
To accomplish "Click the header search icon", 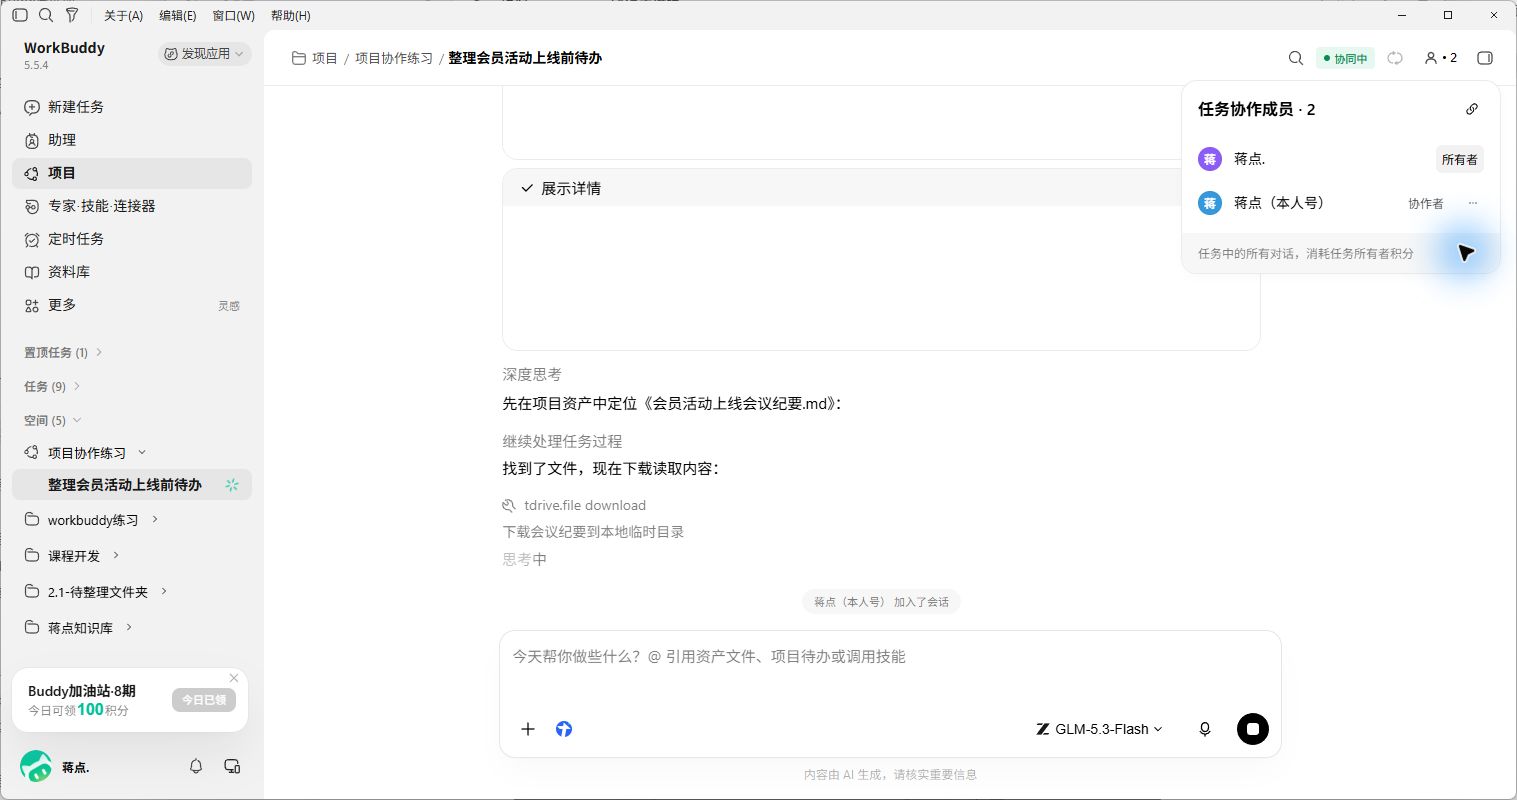I will tap(1296, 58).
